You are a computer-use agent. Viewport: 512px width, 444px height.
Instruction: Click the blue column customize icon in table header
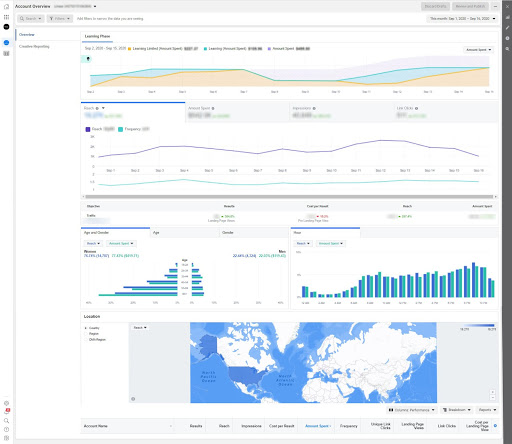tap(495, 426)
